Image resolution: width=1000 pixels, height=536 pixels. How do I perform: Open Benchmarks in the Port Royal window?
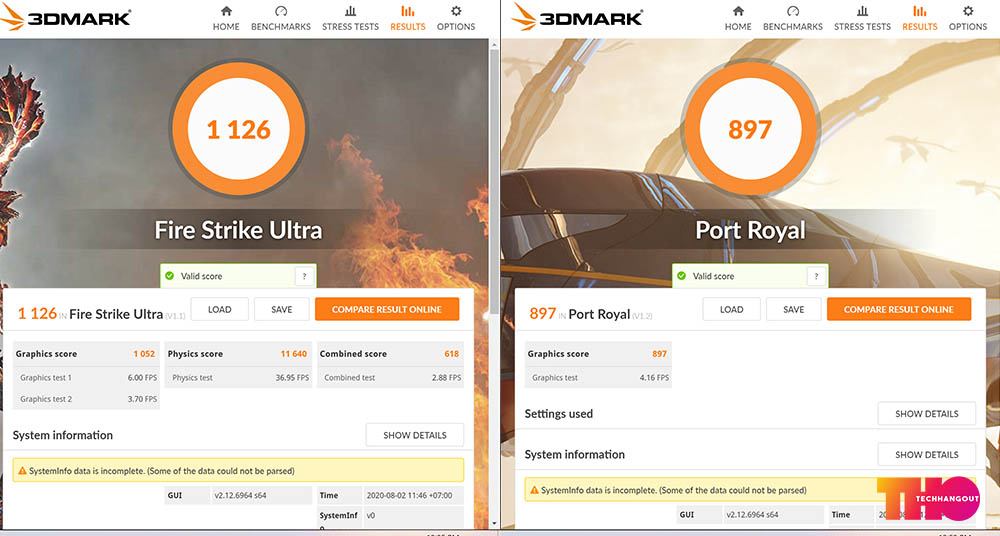(793, 19)
